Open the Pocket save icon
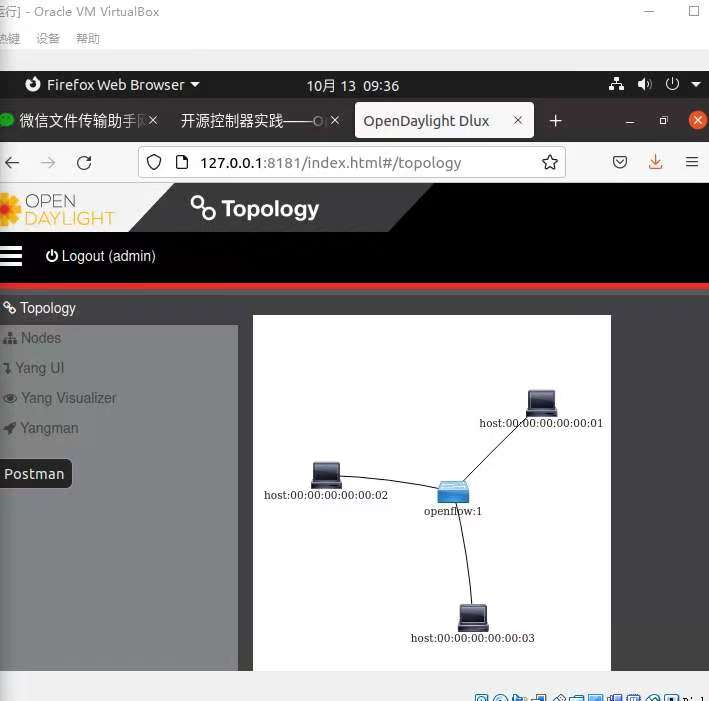The height and width of the screenshot is (701, 709). click(x=619, y=162)
